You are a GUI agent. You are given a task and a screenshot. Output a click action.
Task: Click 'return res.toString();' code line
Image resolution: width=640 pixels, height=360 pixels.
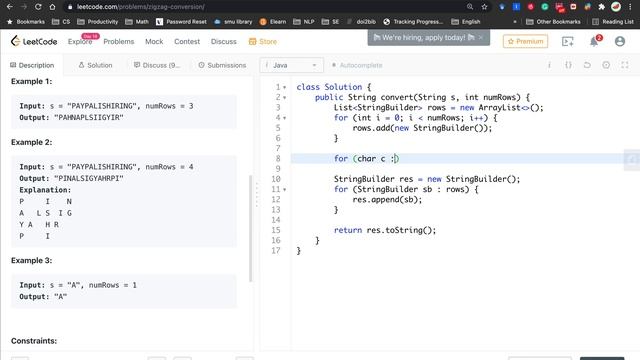[x=384, y=230]
